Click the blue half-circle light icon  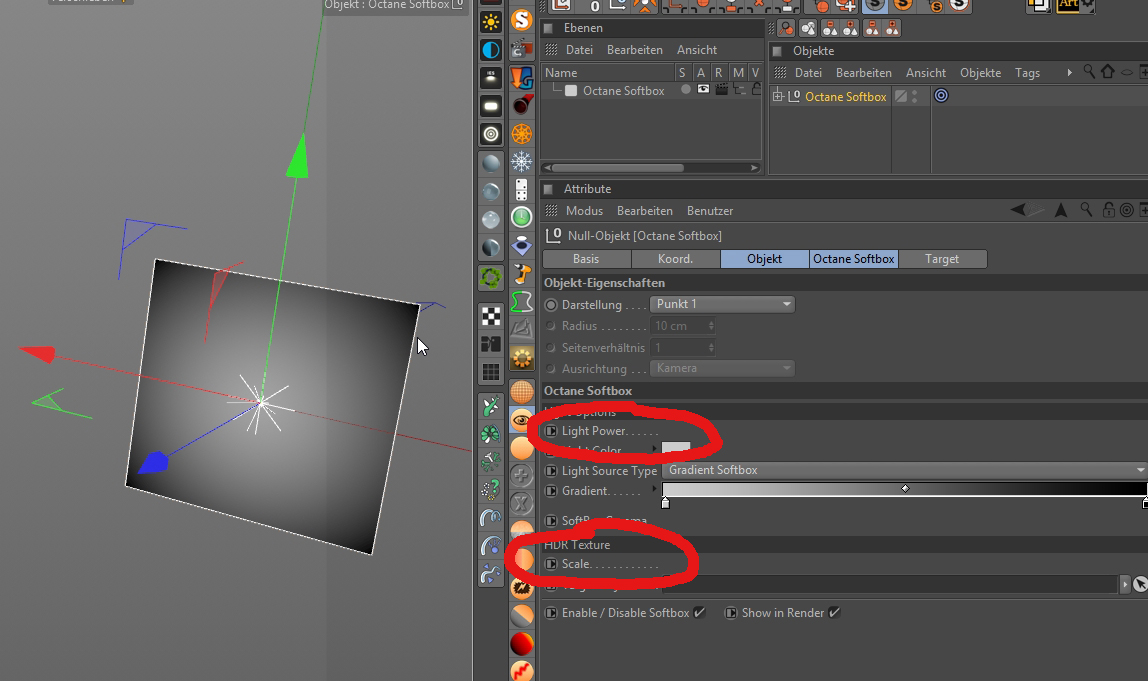491,50
